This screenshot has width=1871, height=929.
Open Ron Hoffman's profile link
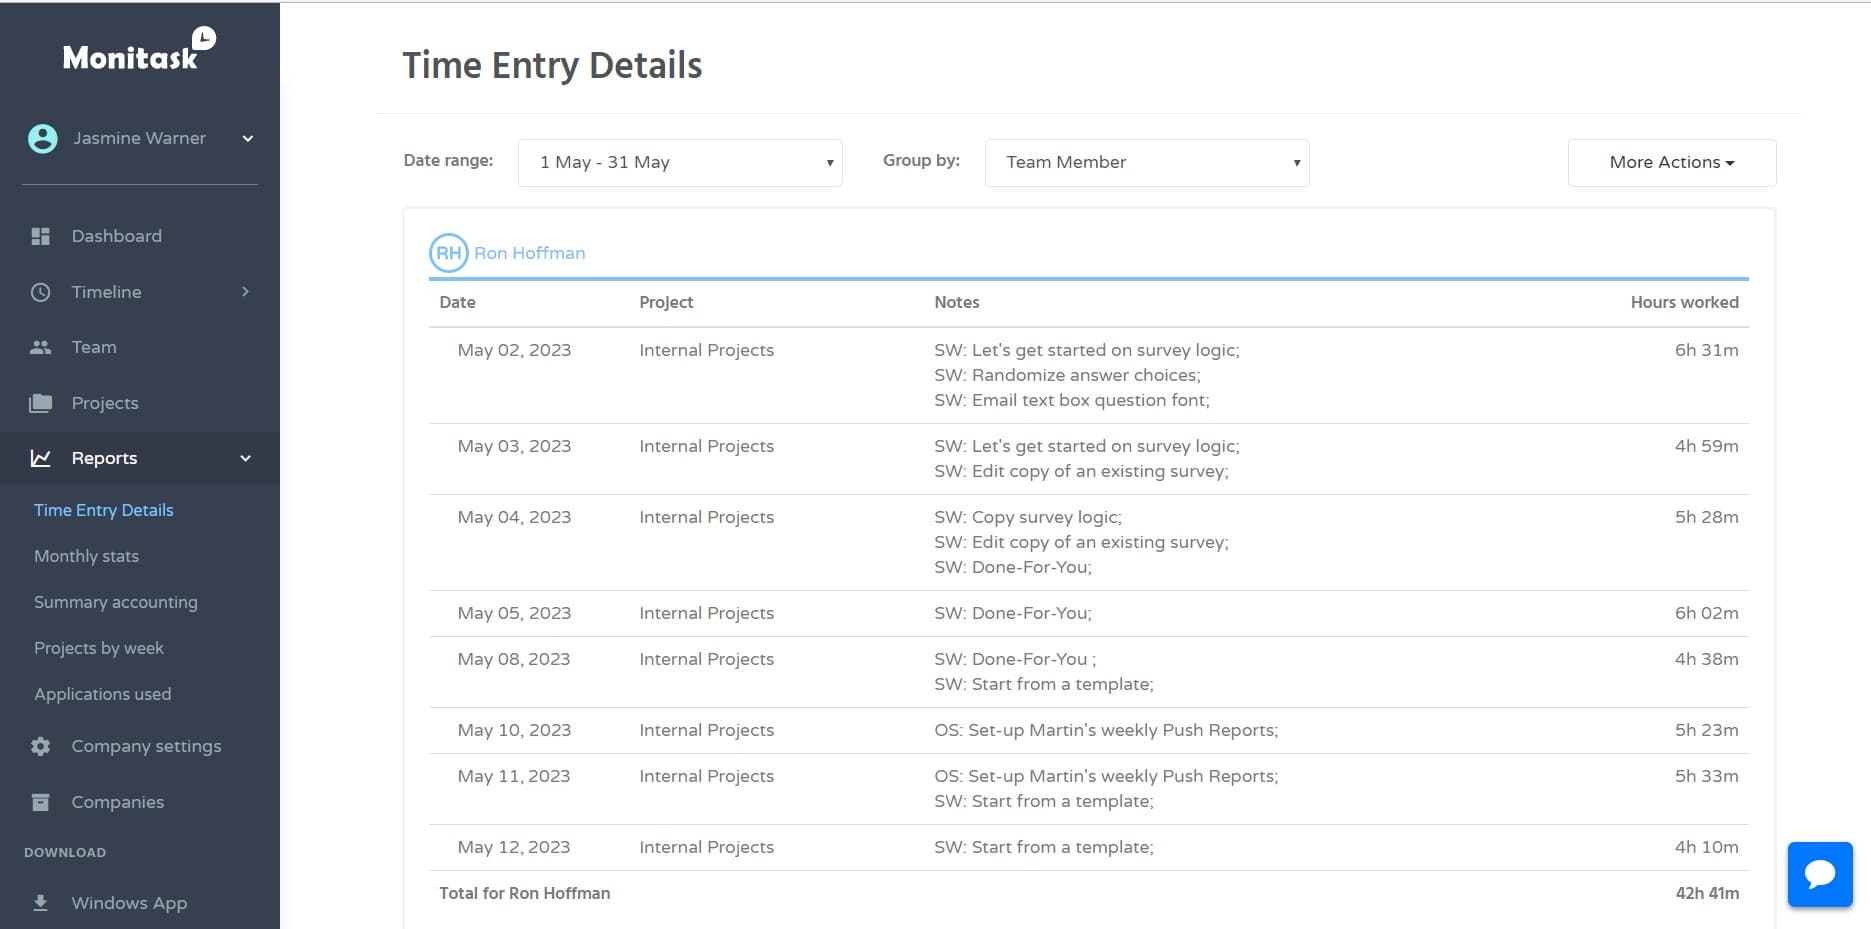coord(529,253)
